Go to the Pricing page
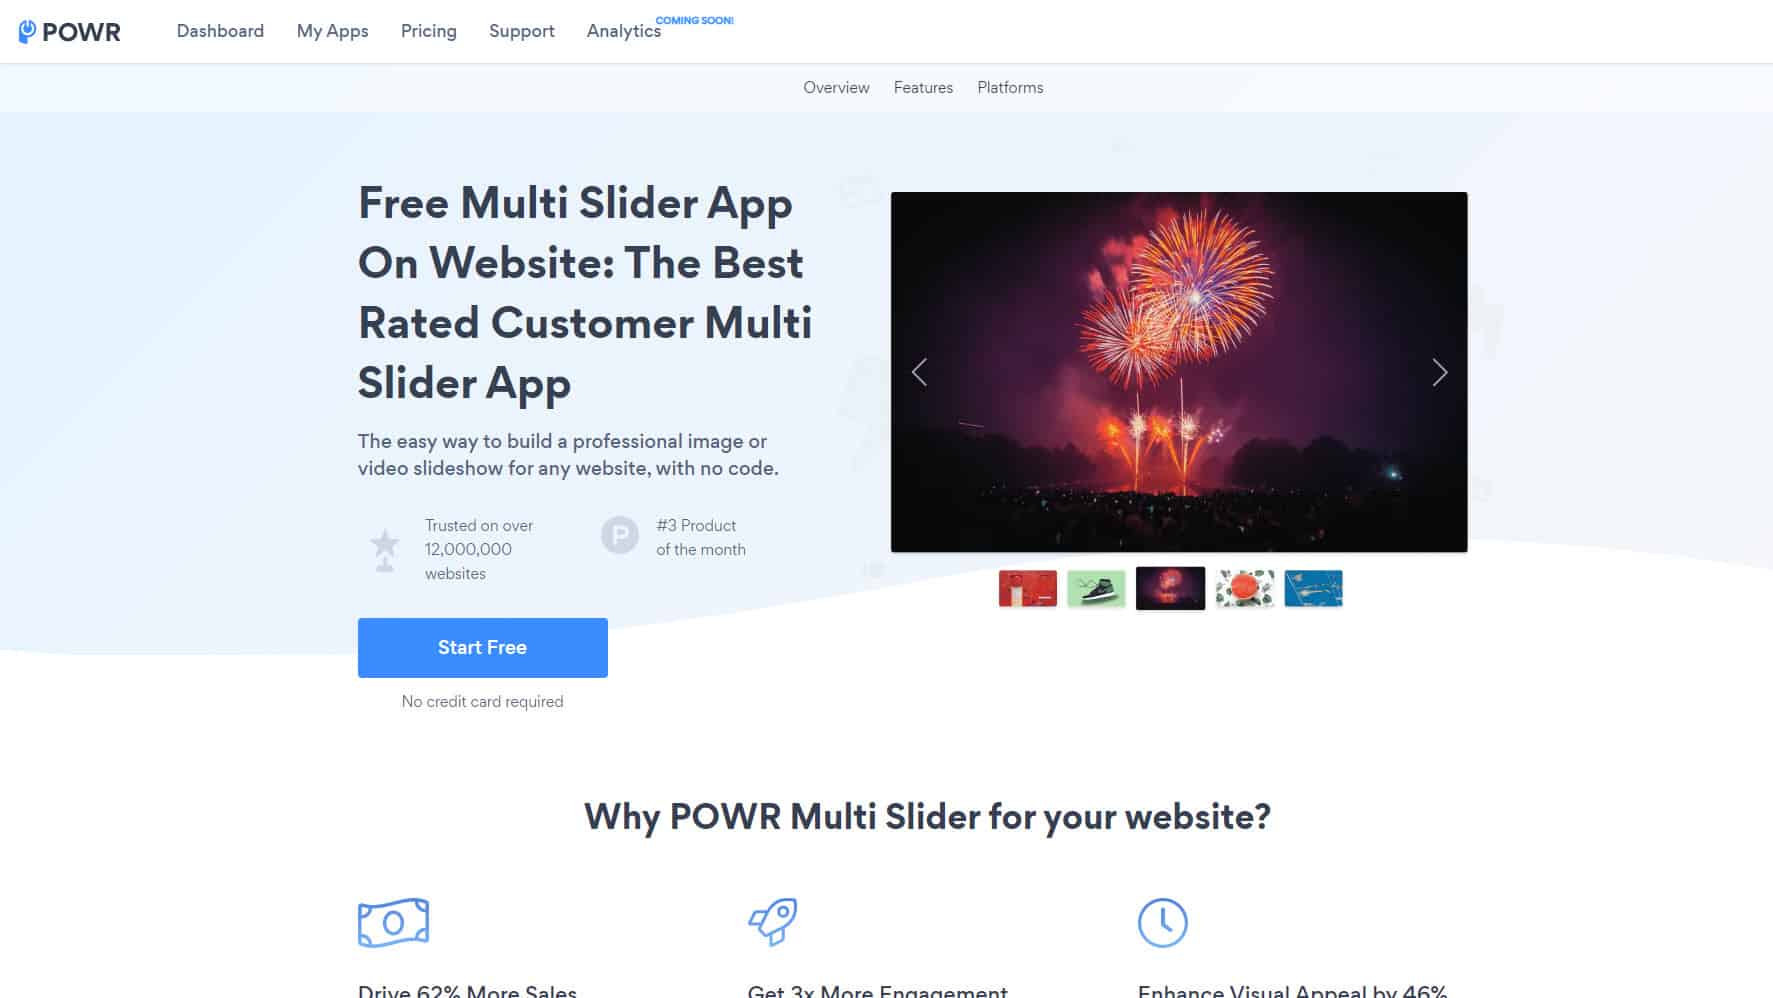This screenshot has height=998, width=1773. coord(429,31)
